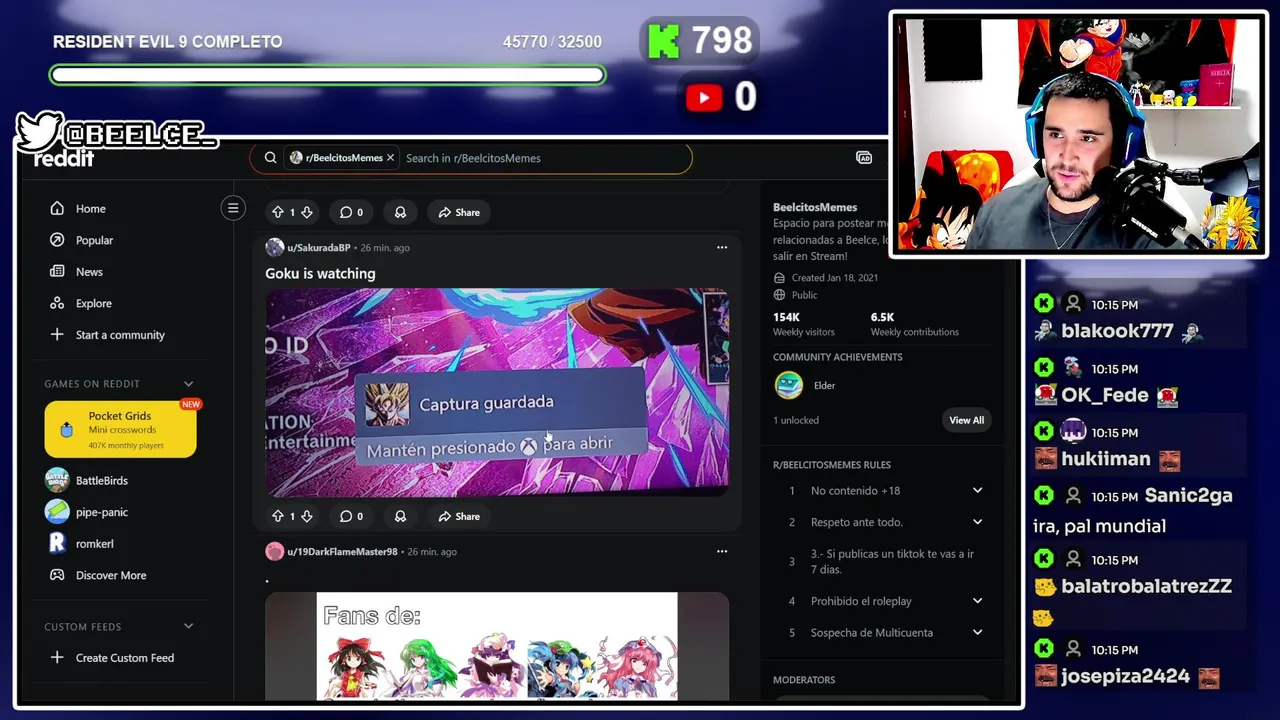
Task: Give award to post above Goku is watching
Action: pyautogui.click(x=400, y=212)
